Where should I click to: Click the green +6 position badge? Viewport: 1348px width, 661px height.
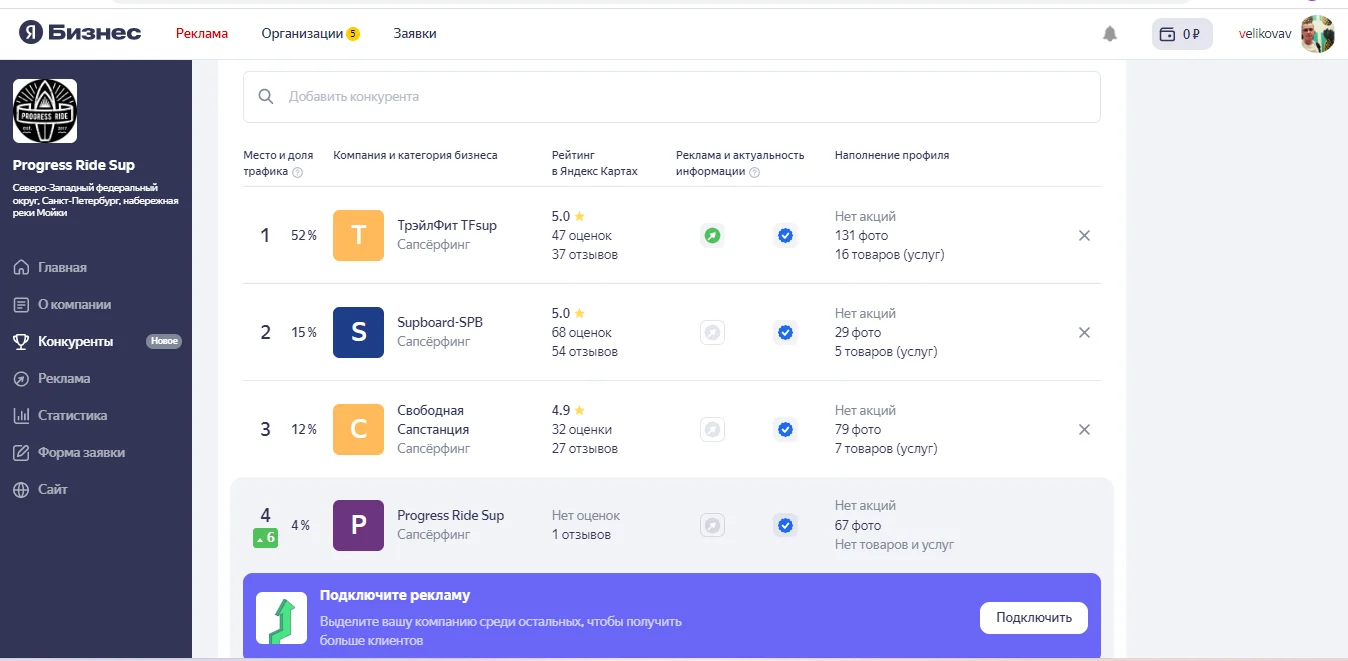(265, 538)
